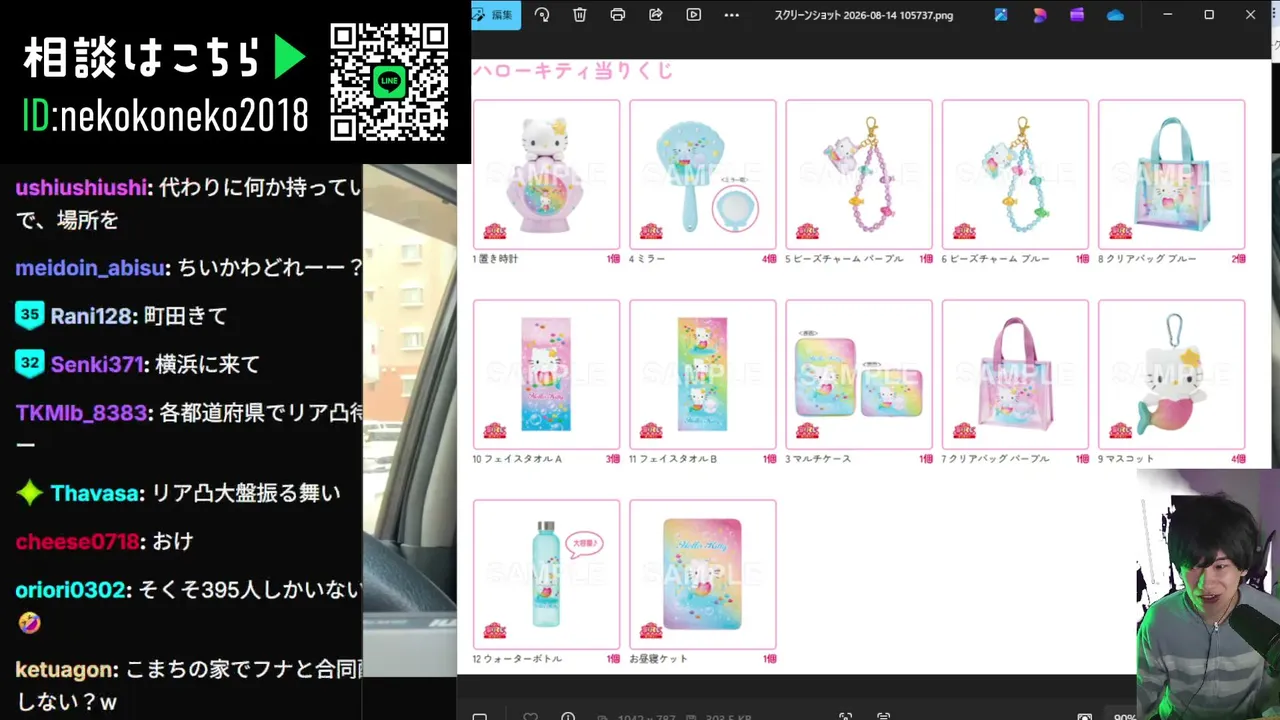Click the label 1 置き時計
The image size is (1280, 720).
[495, 259]
